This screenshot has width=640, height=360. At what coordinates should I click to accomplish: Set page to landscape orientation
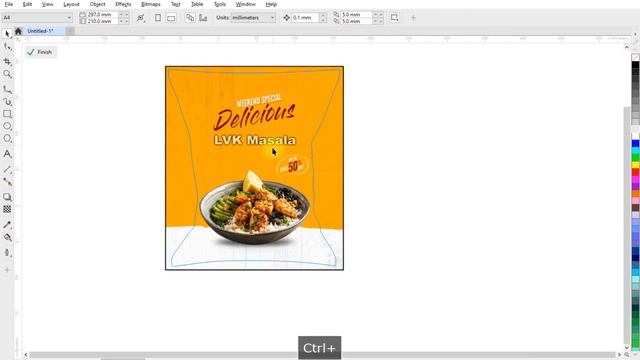171,18
